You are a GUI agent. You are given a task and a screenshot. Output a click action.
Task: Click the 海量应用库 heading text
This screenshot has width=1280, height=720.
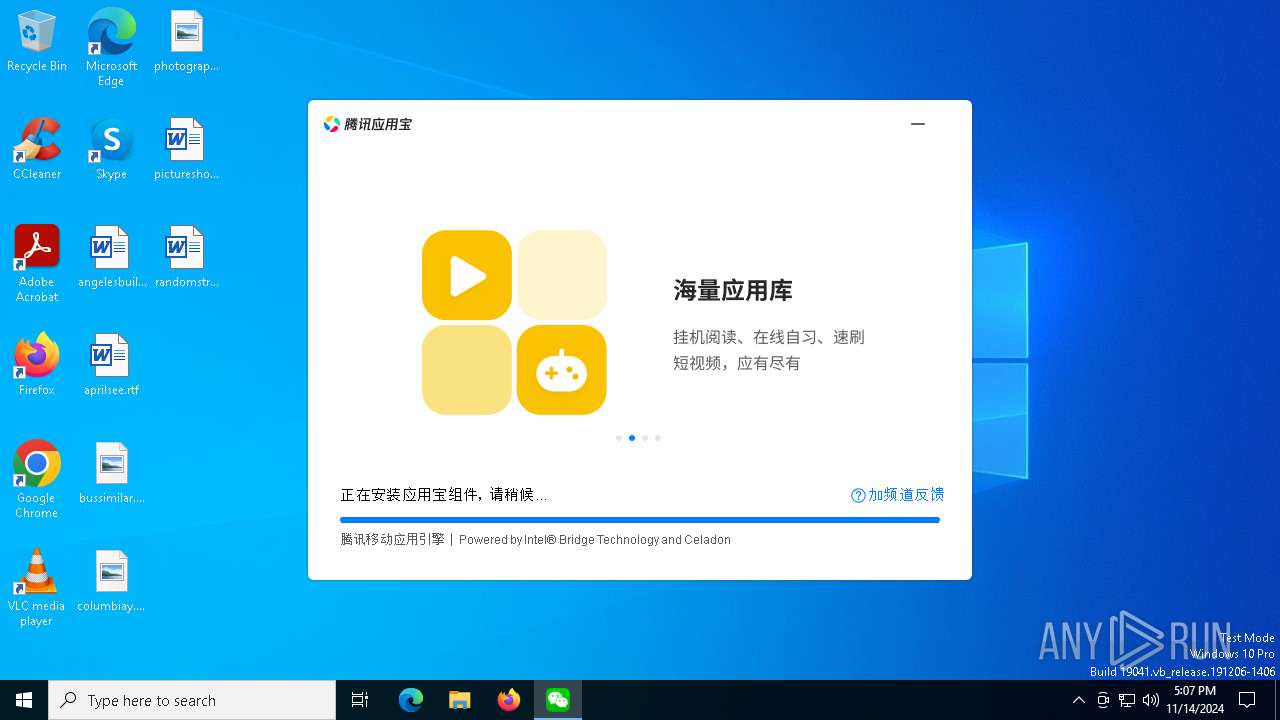point(733,291)
